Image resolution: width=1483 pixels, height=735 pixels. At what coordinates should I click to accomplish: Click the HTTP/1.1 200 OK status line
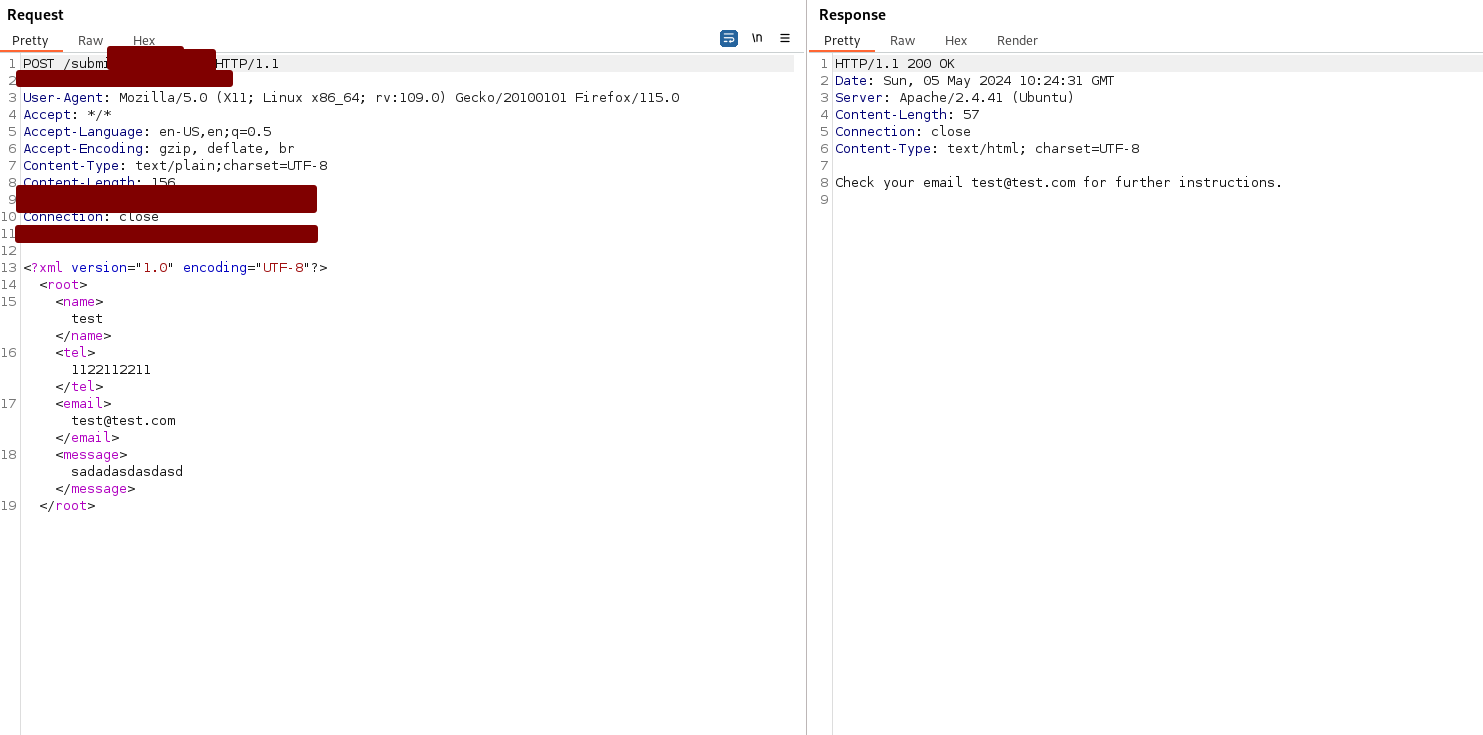pyautogui.click(x=894, y=64)
